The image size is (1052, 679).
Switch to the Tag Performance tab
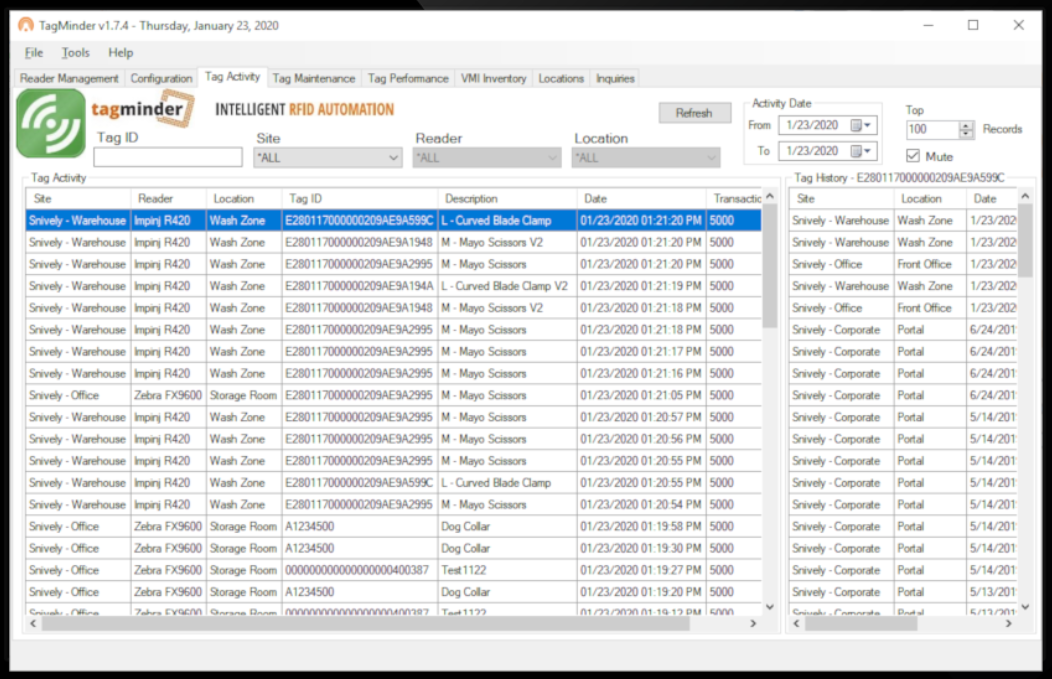click(x=408, y=79)
